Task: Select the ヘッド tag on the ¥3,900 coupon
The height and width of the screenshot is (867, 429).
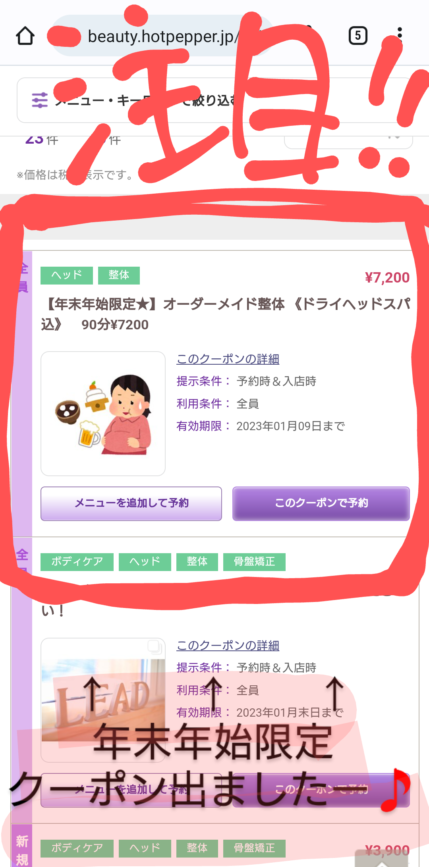Action: [145, 848]
